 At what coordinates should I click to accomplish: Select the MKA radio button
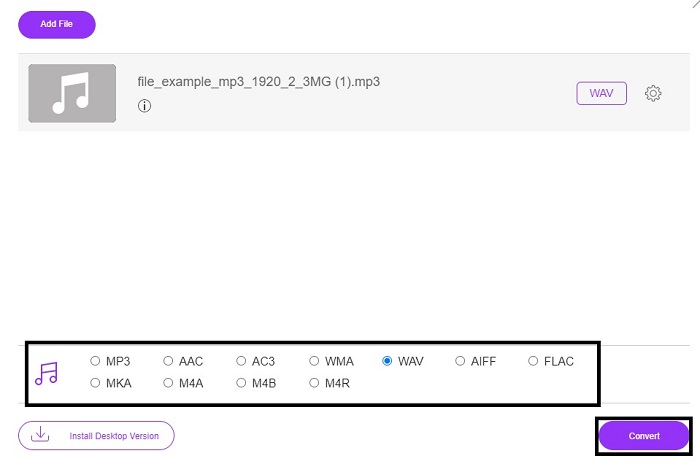click(95, 383)
